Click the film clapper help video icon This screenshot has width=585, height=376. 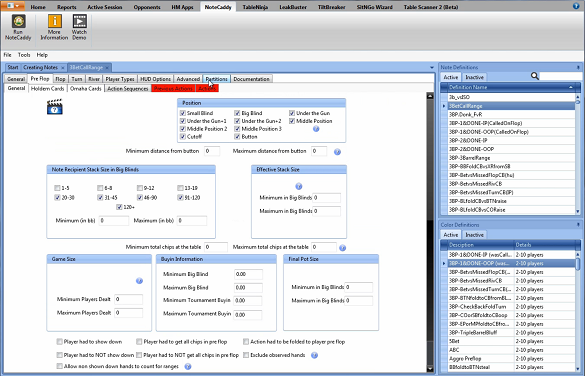click(54, 107)
